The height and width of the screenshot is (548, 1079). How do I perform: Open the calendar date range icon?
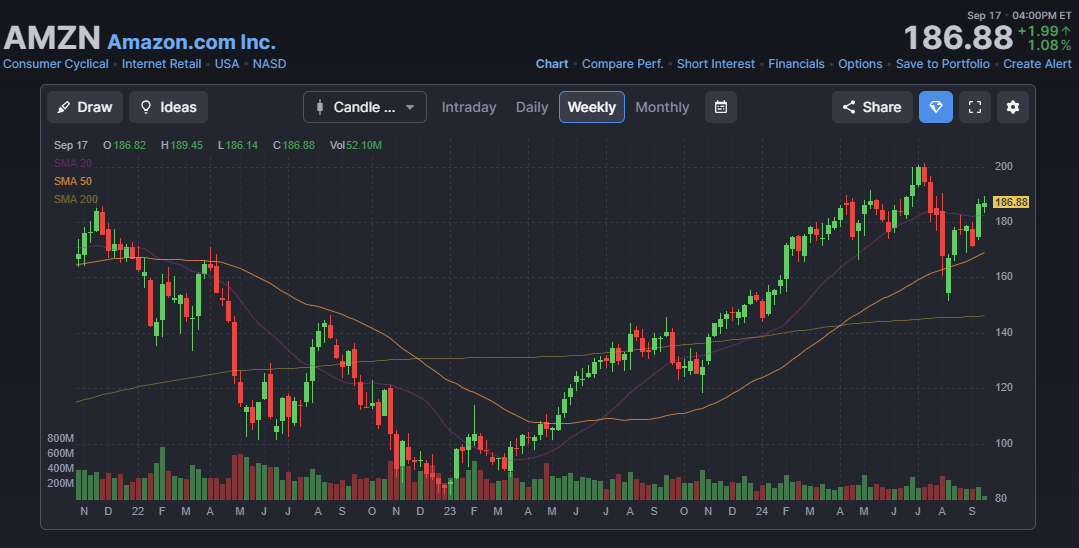click(x=720, y=107)
